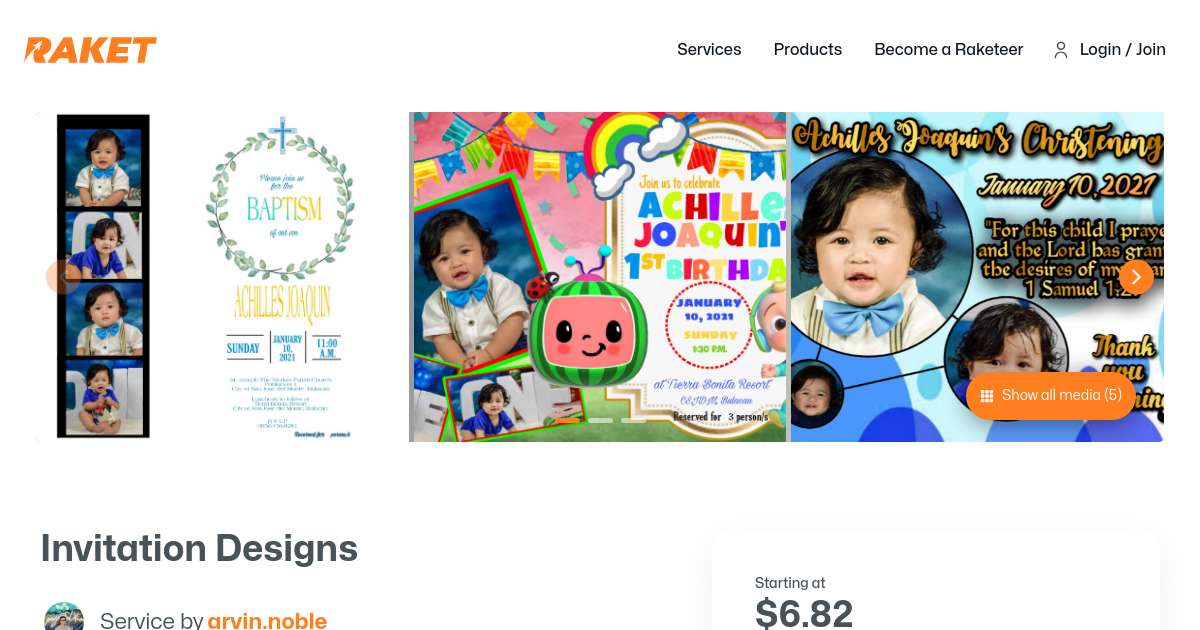Open Become a Raketeer page

[x=948, y=50]
